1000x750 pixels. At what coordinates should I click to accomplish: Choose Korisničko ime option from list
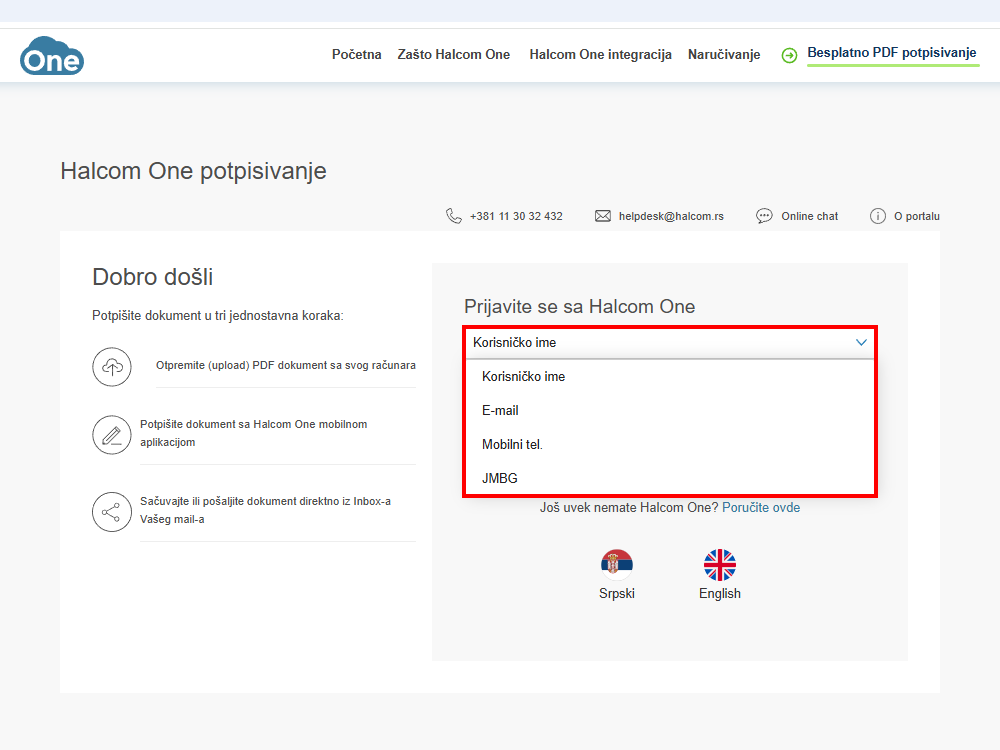pyautogui.click(x=670, y=377)
